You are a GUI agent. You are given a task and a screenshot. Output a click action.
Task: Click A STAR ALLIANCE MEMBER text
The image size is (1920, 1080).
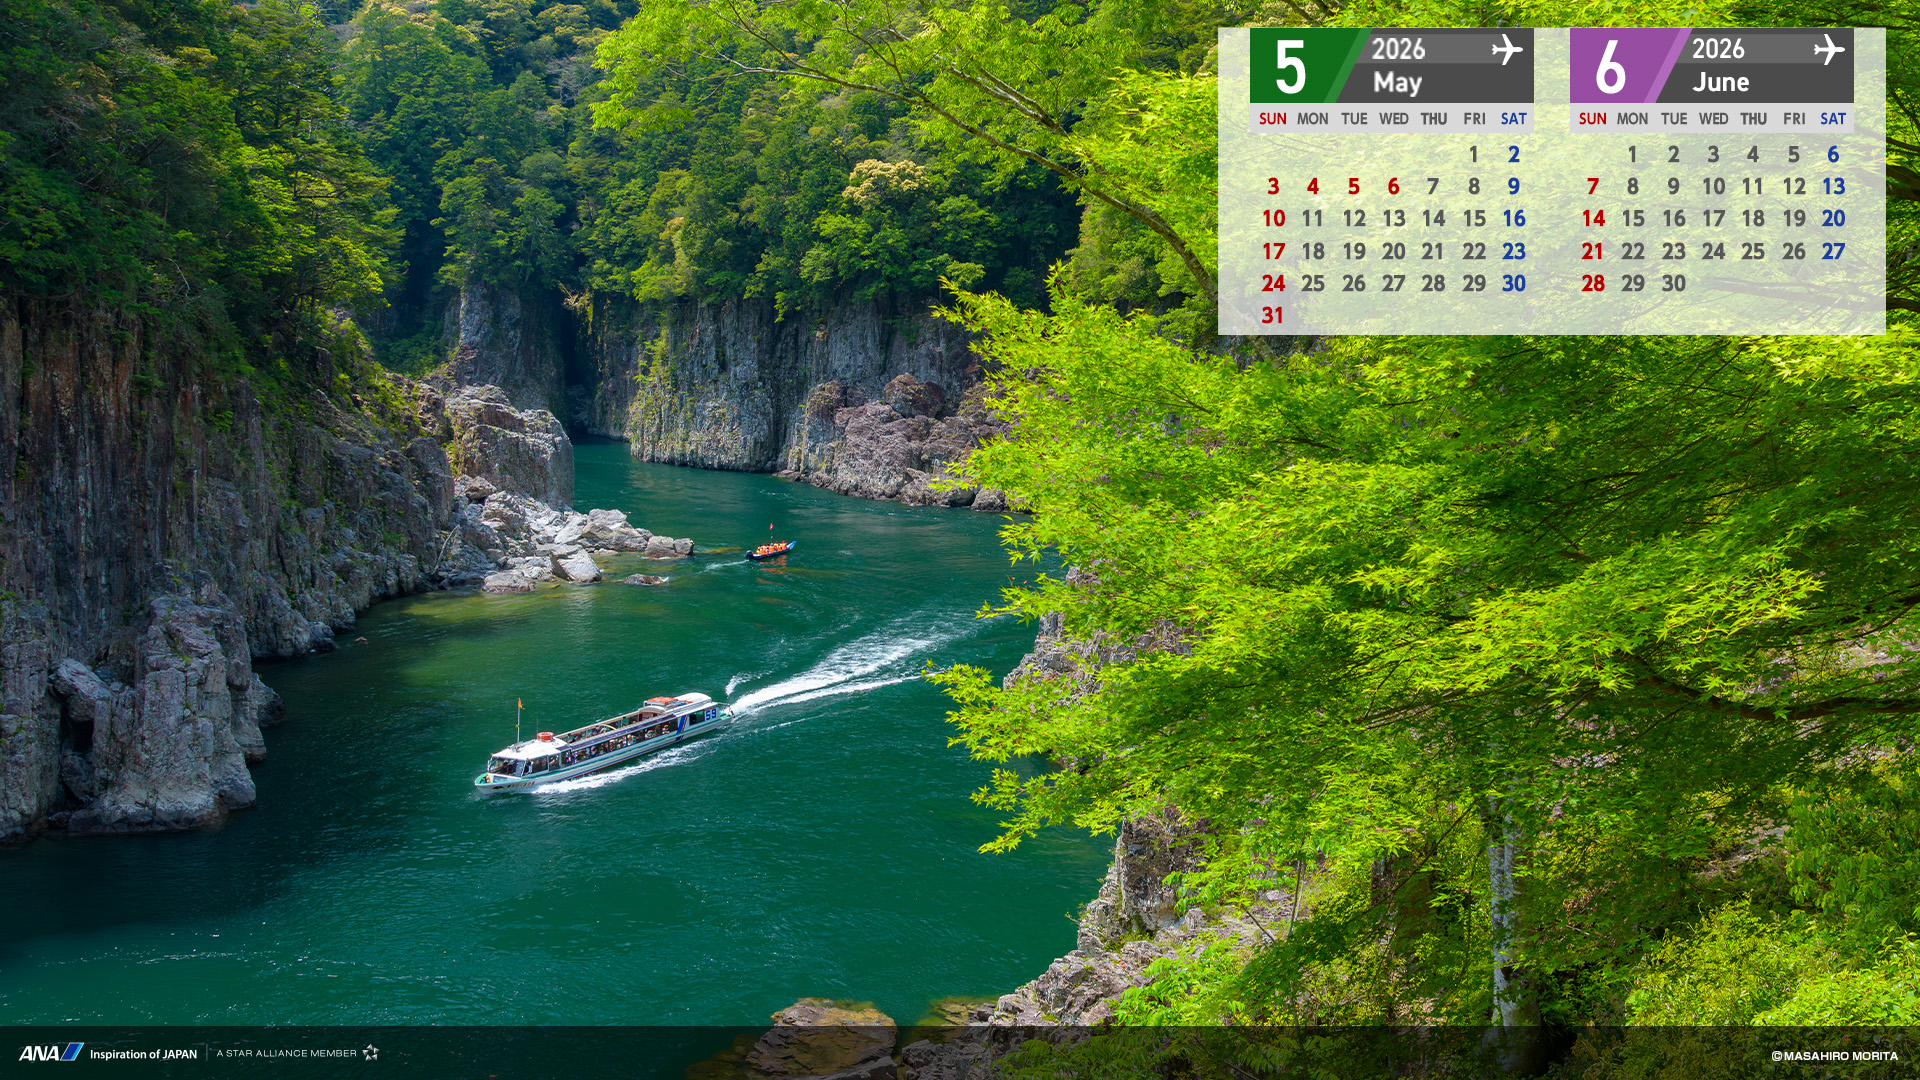click(286, 1053)
